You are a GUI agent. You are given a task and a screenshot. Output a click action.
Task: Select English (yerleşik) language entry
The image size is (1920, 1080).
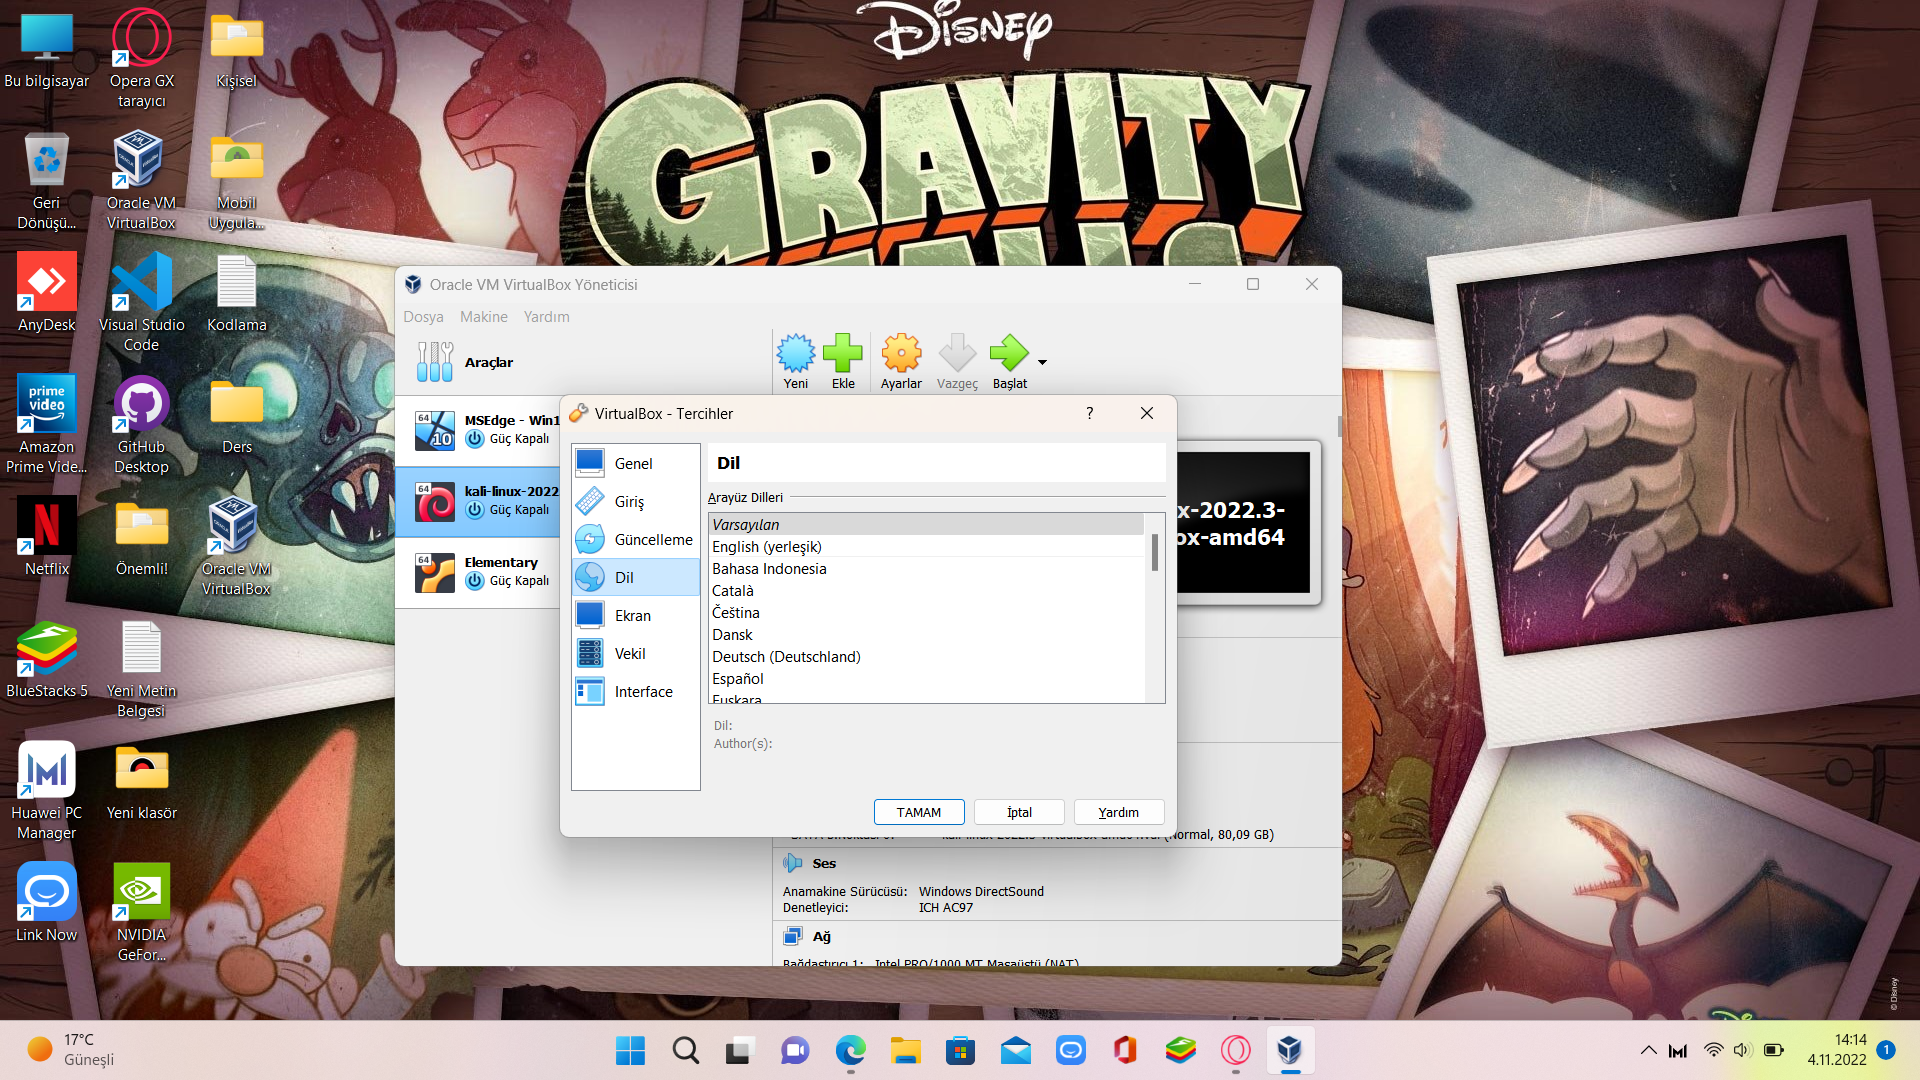tap(767, 547)
